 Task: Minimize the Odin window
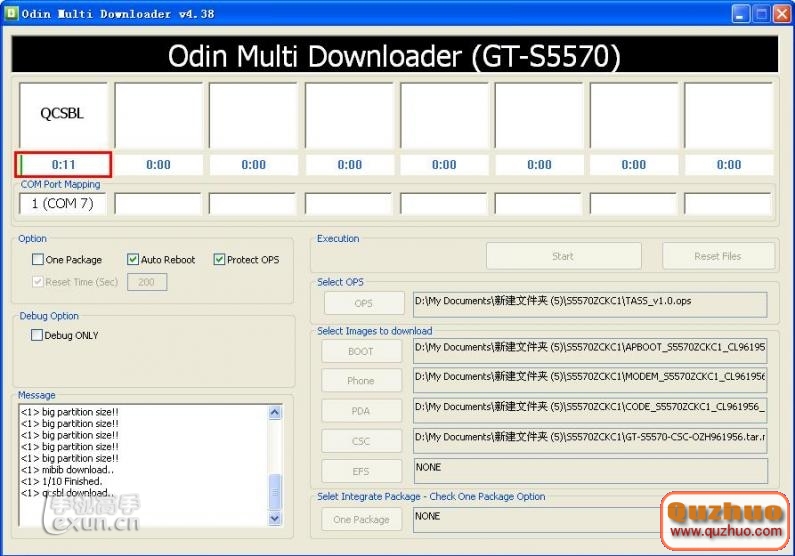click(740, 14)
